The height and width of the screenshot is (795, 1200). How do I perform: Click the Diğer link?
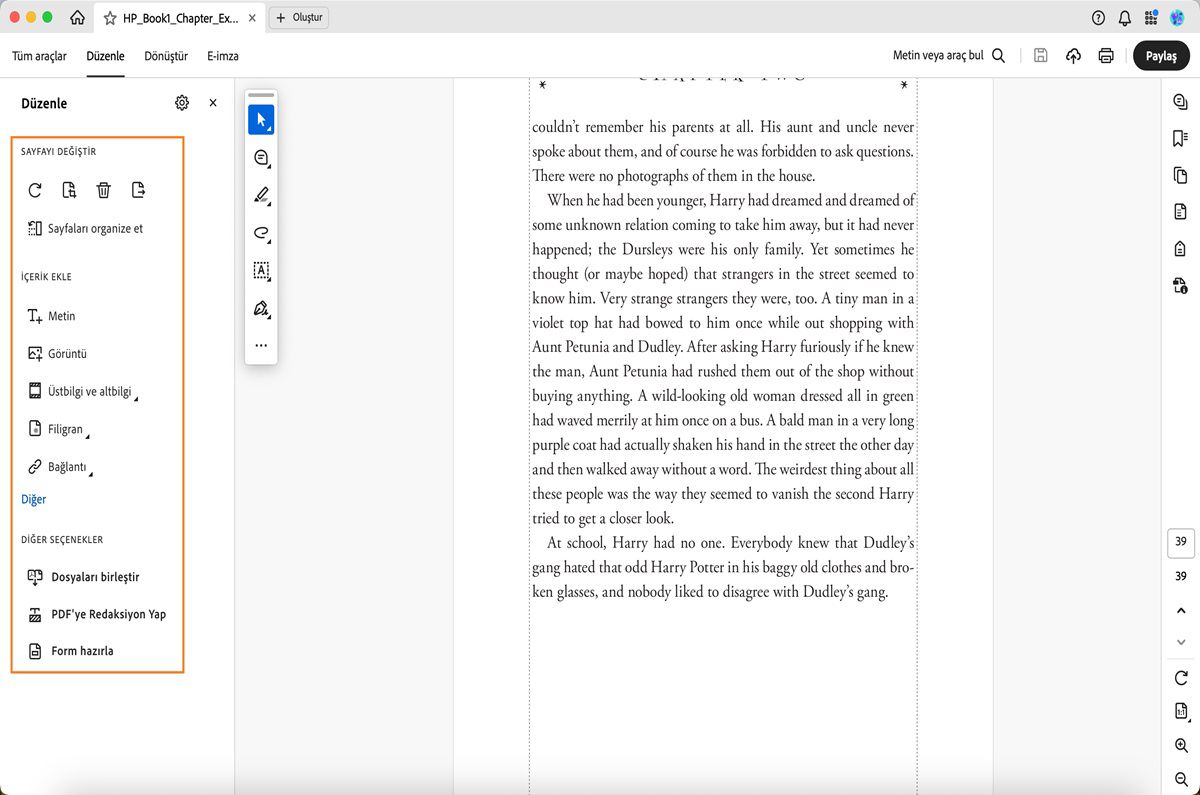pyautogui.click(x=34, y=499)
